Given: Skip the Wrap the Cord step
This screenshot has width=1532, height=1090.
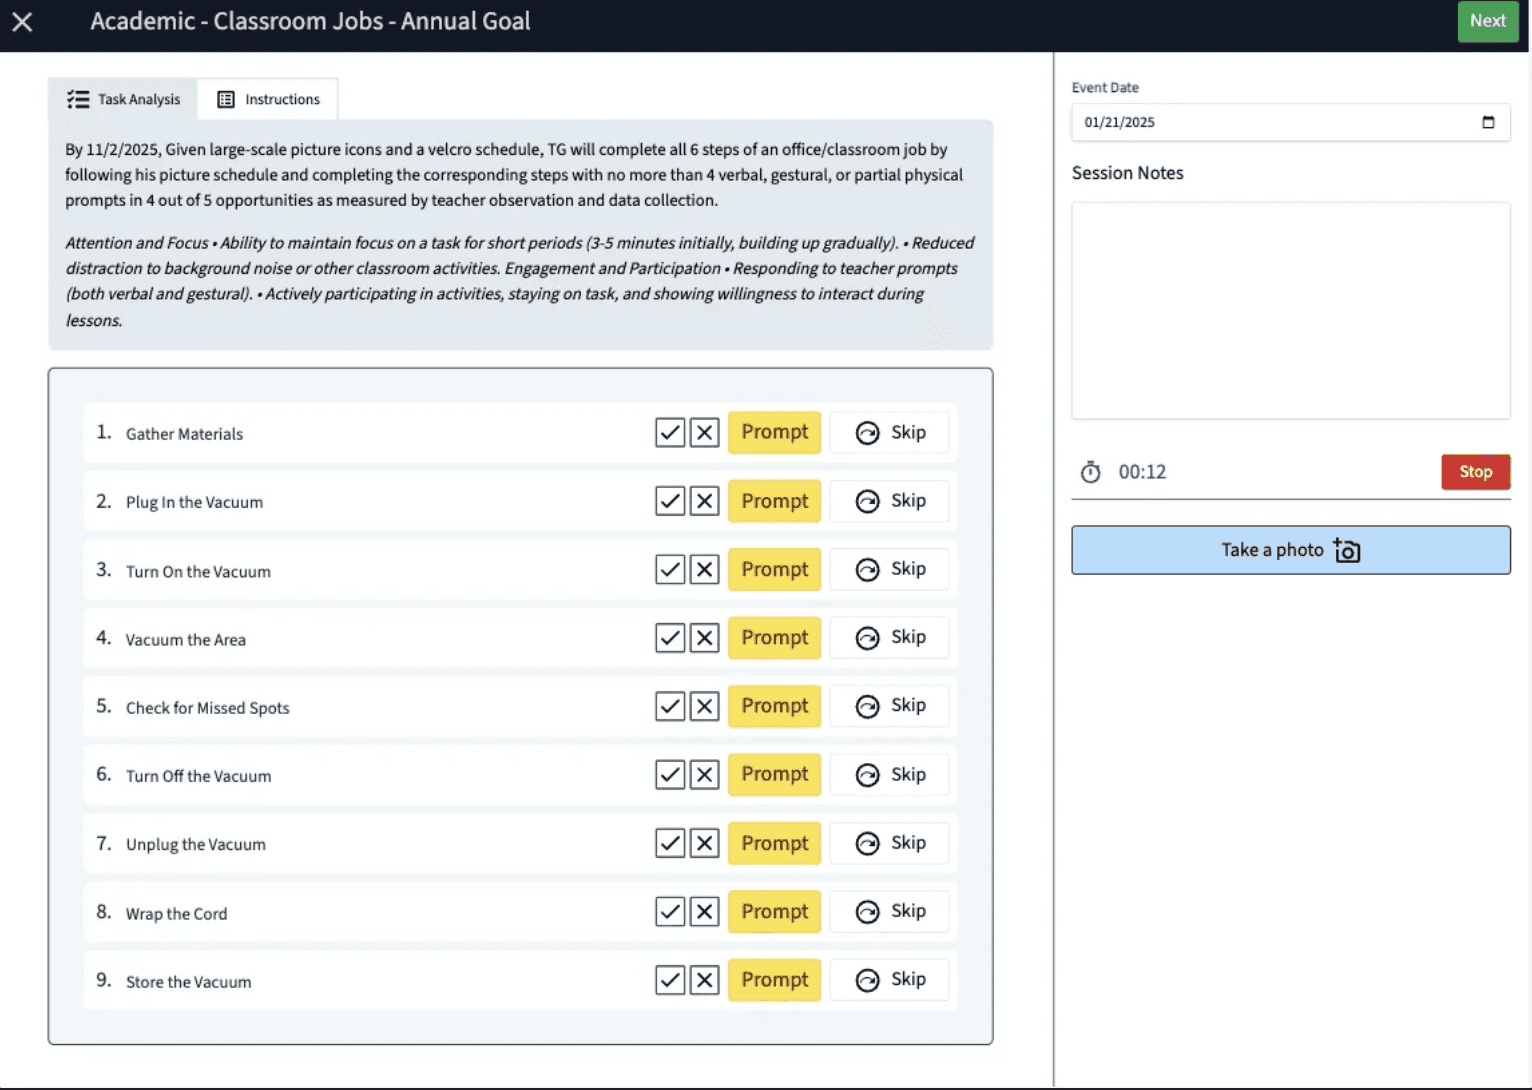Looking at the screenshot, I should [889, 912].
